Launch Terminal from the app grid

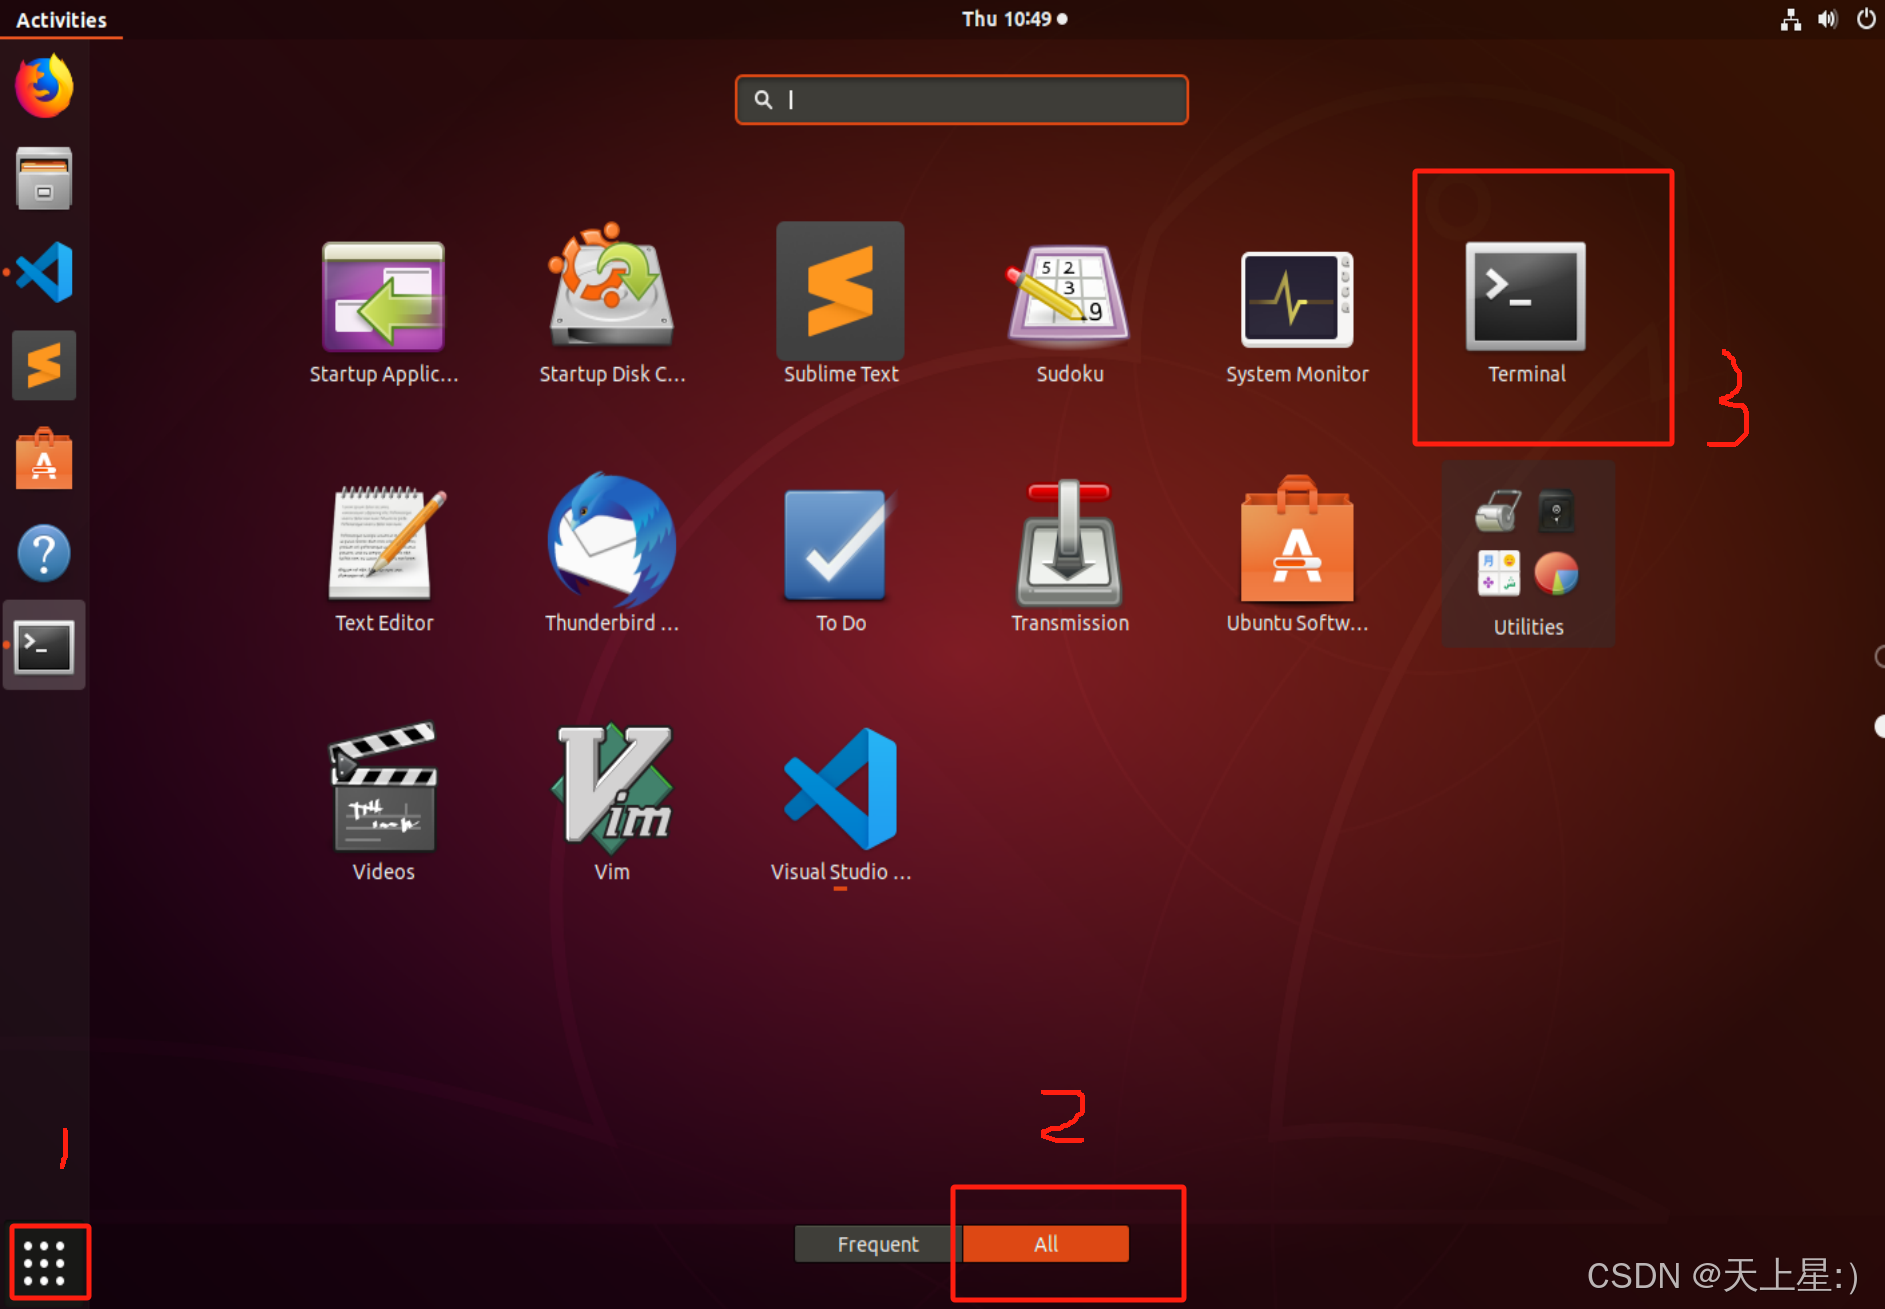(x=1526, y=311)
